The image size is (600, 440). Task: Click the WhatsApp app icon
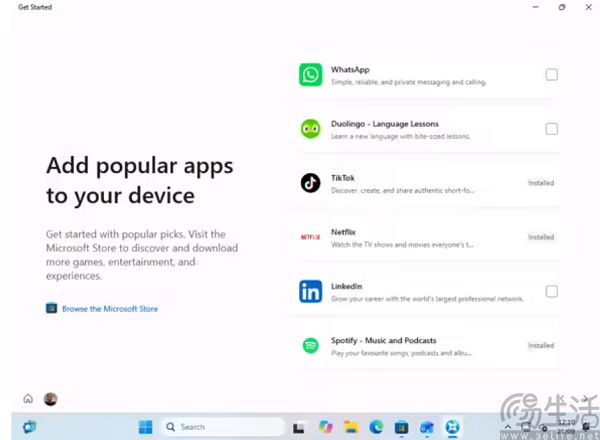(310, 75)
